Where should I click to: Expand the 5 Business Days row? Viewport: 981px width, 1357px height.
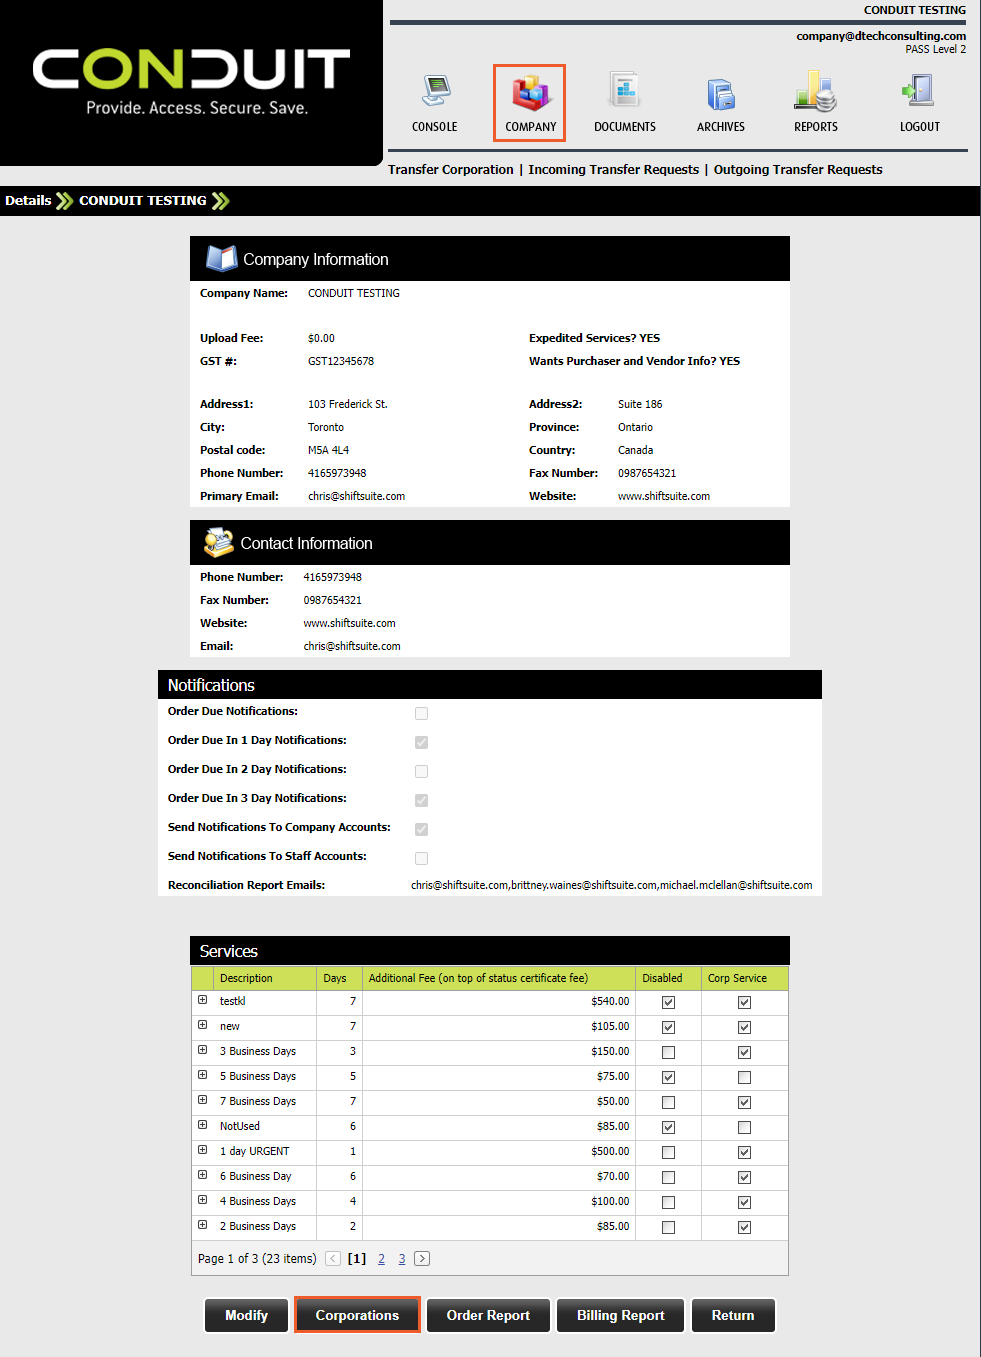tap(202, 1075)
